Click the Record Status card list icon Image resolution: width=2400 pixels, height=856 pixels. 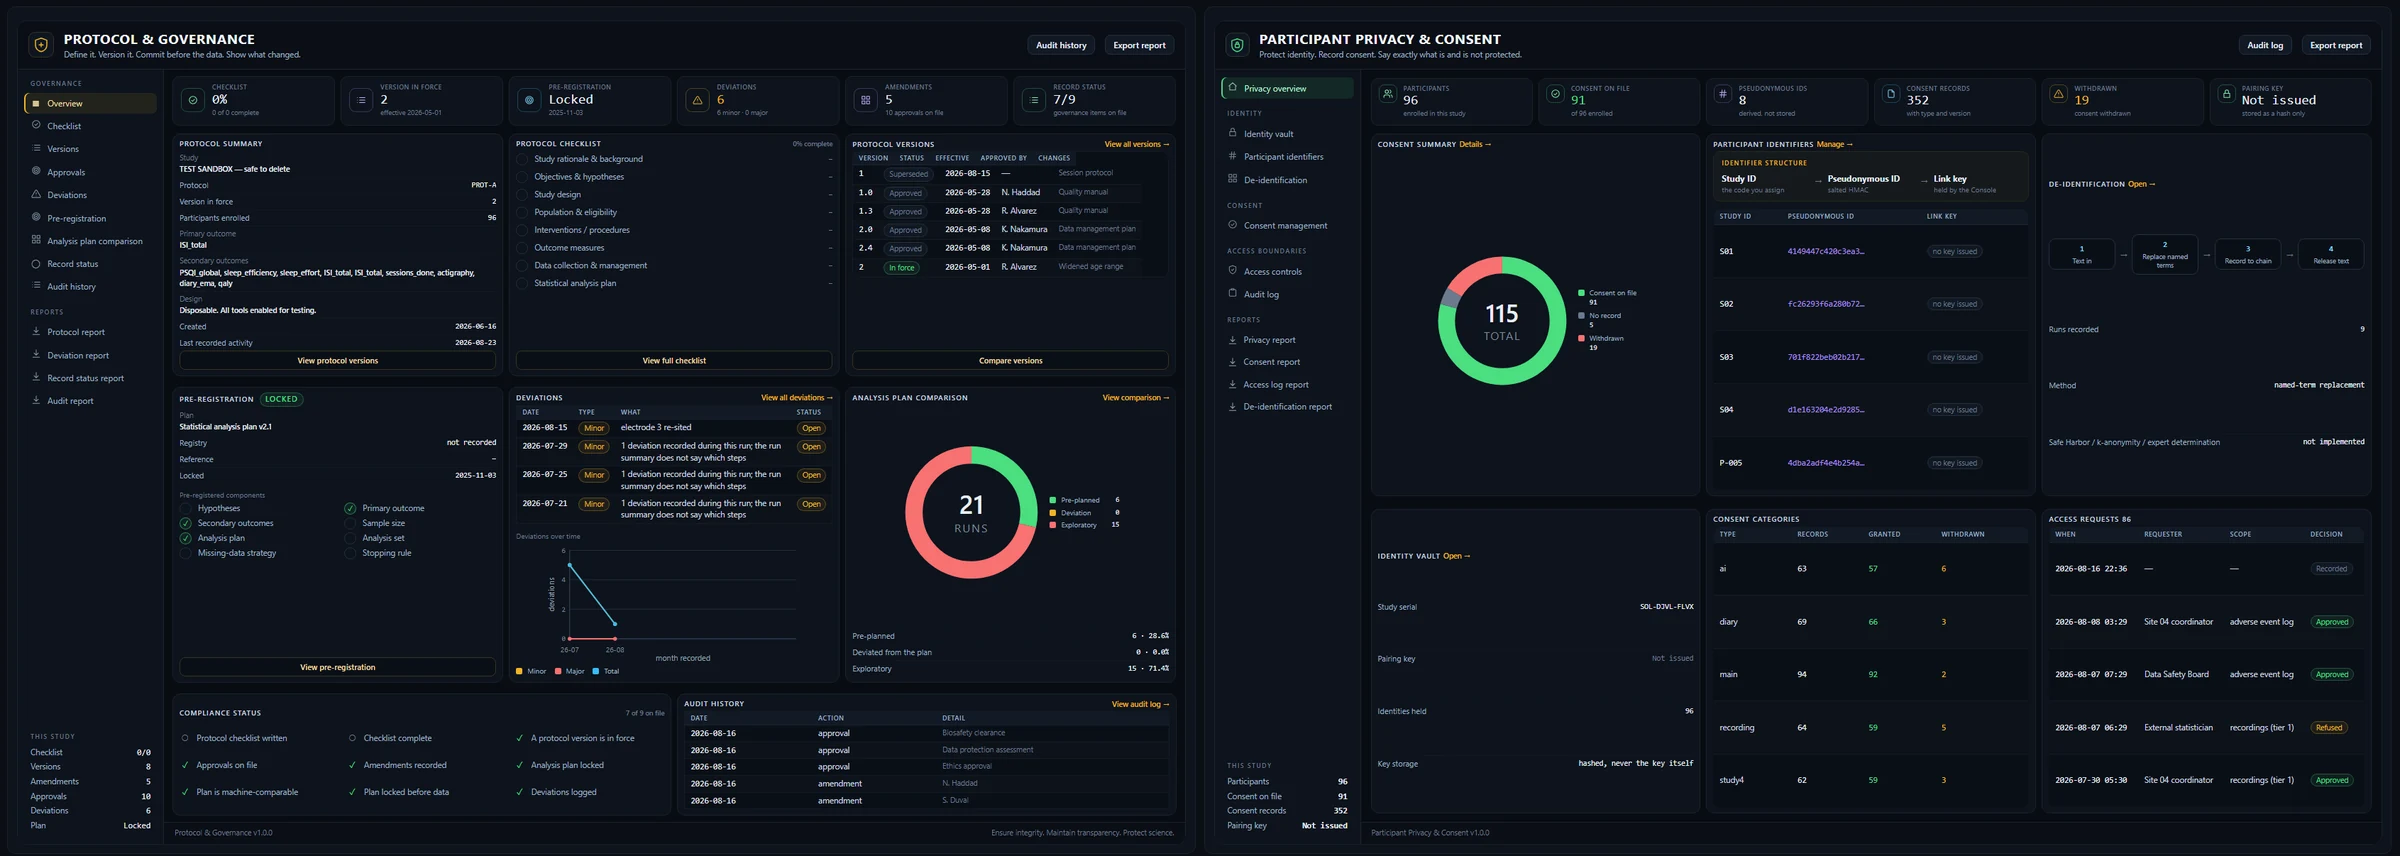click(x=1034, y=100)
